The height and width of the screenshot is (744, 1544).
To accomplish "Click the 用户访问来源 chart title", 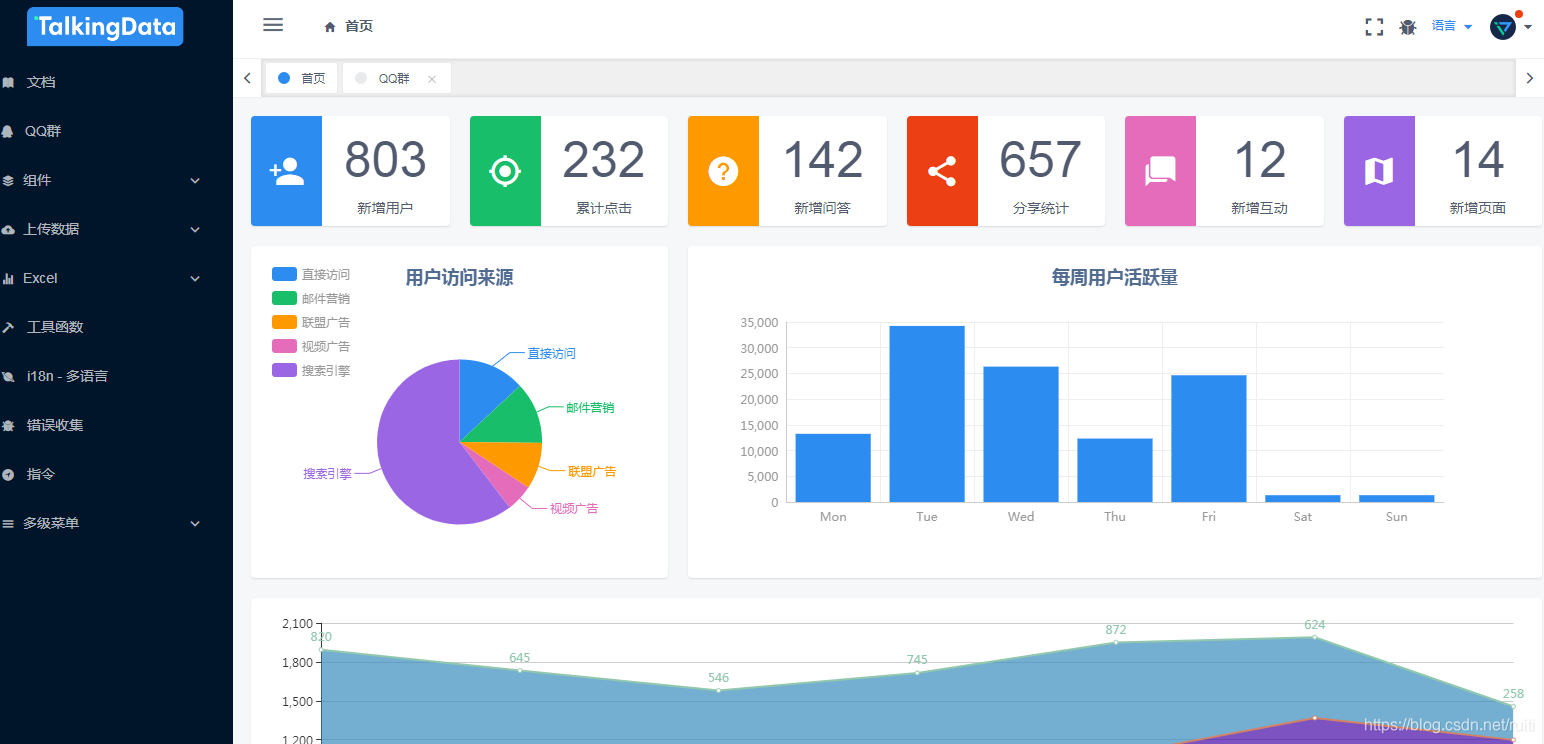I will click(459, 278).
